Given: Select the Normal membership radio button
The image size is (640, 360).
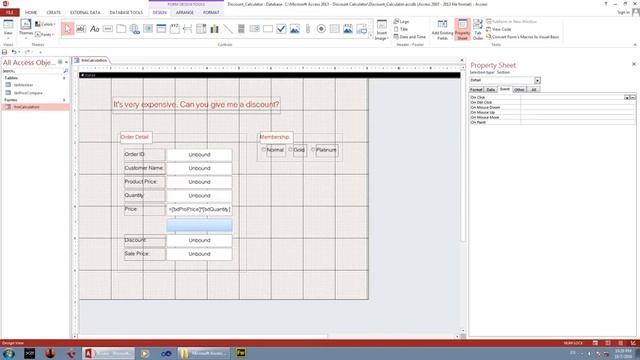Looking at the screenshot, I should (x=264, y=150).
